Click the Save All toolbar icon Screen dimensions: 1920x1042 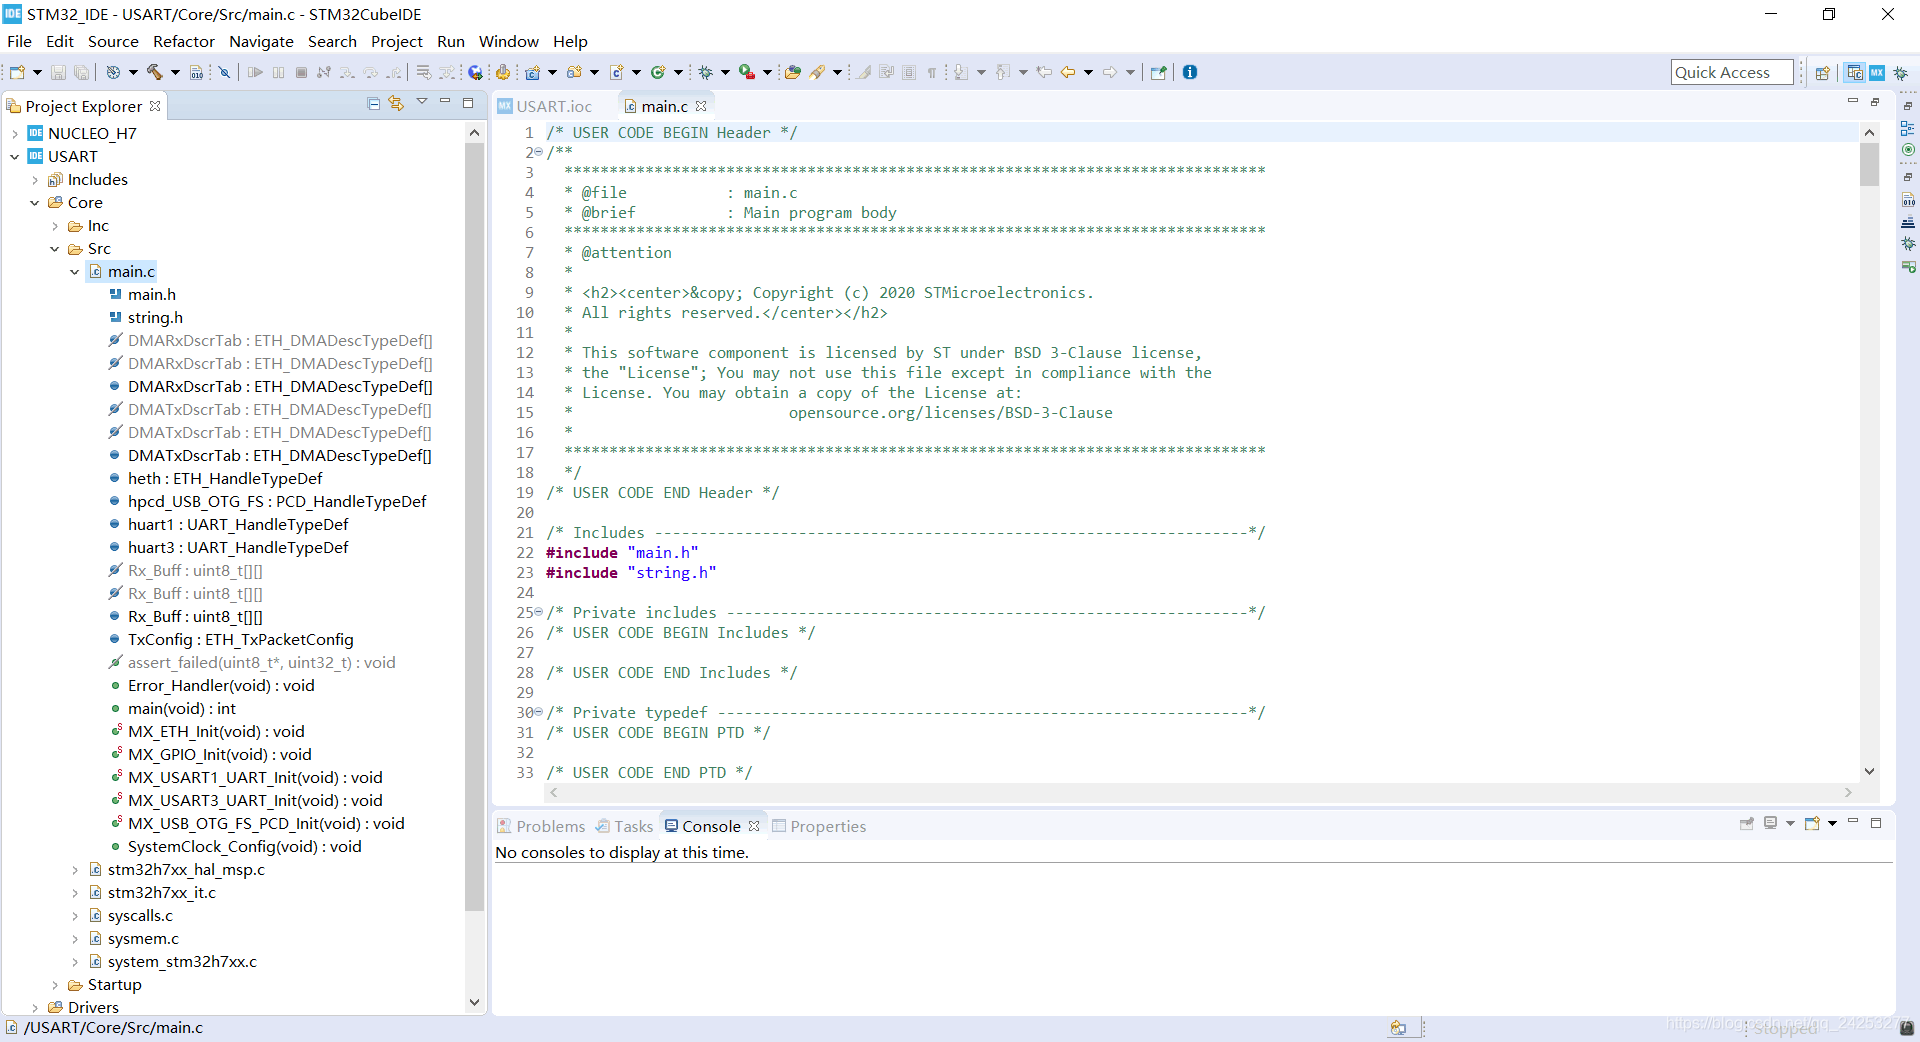point(81,72)
